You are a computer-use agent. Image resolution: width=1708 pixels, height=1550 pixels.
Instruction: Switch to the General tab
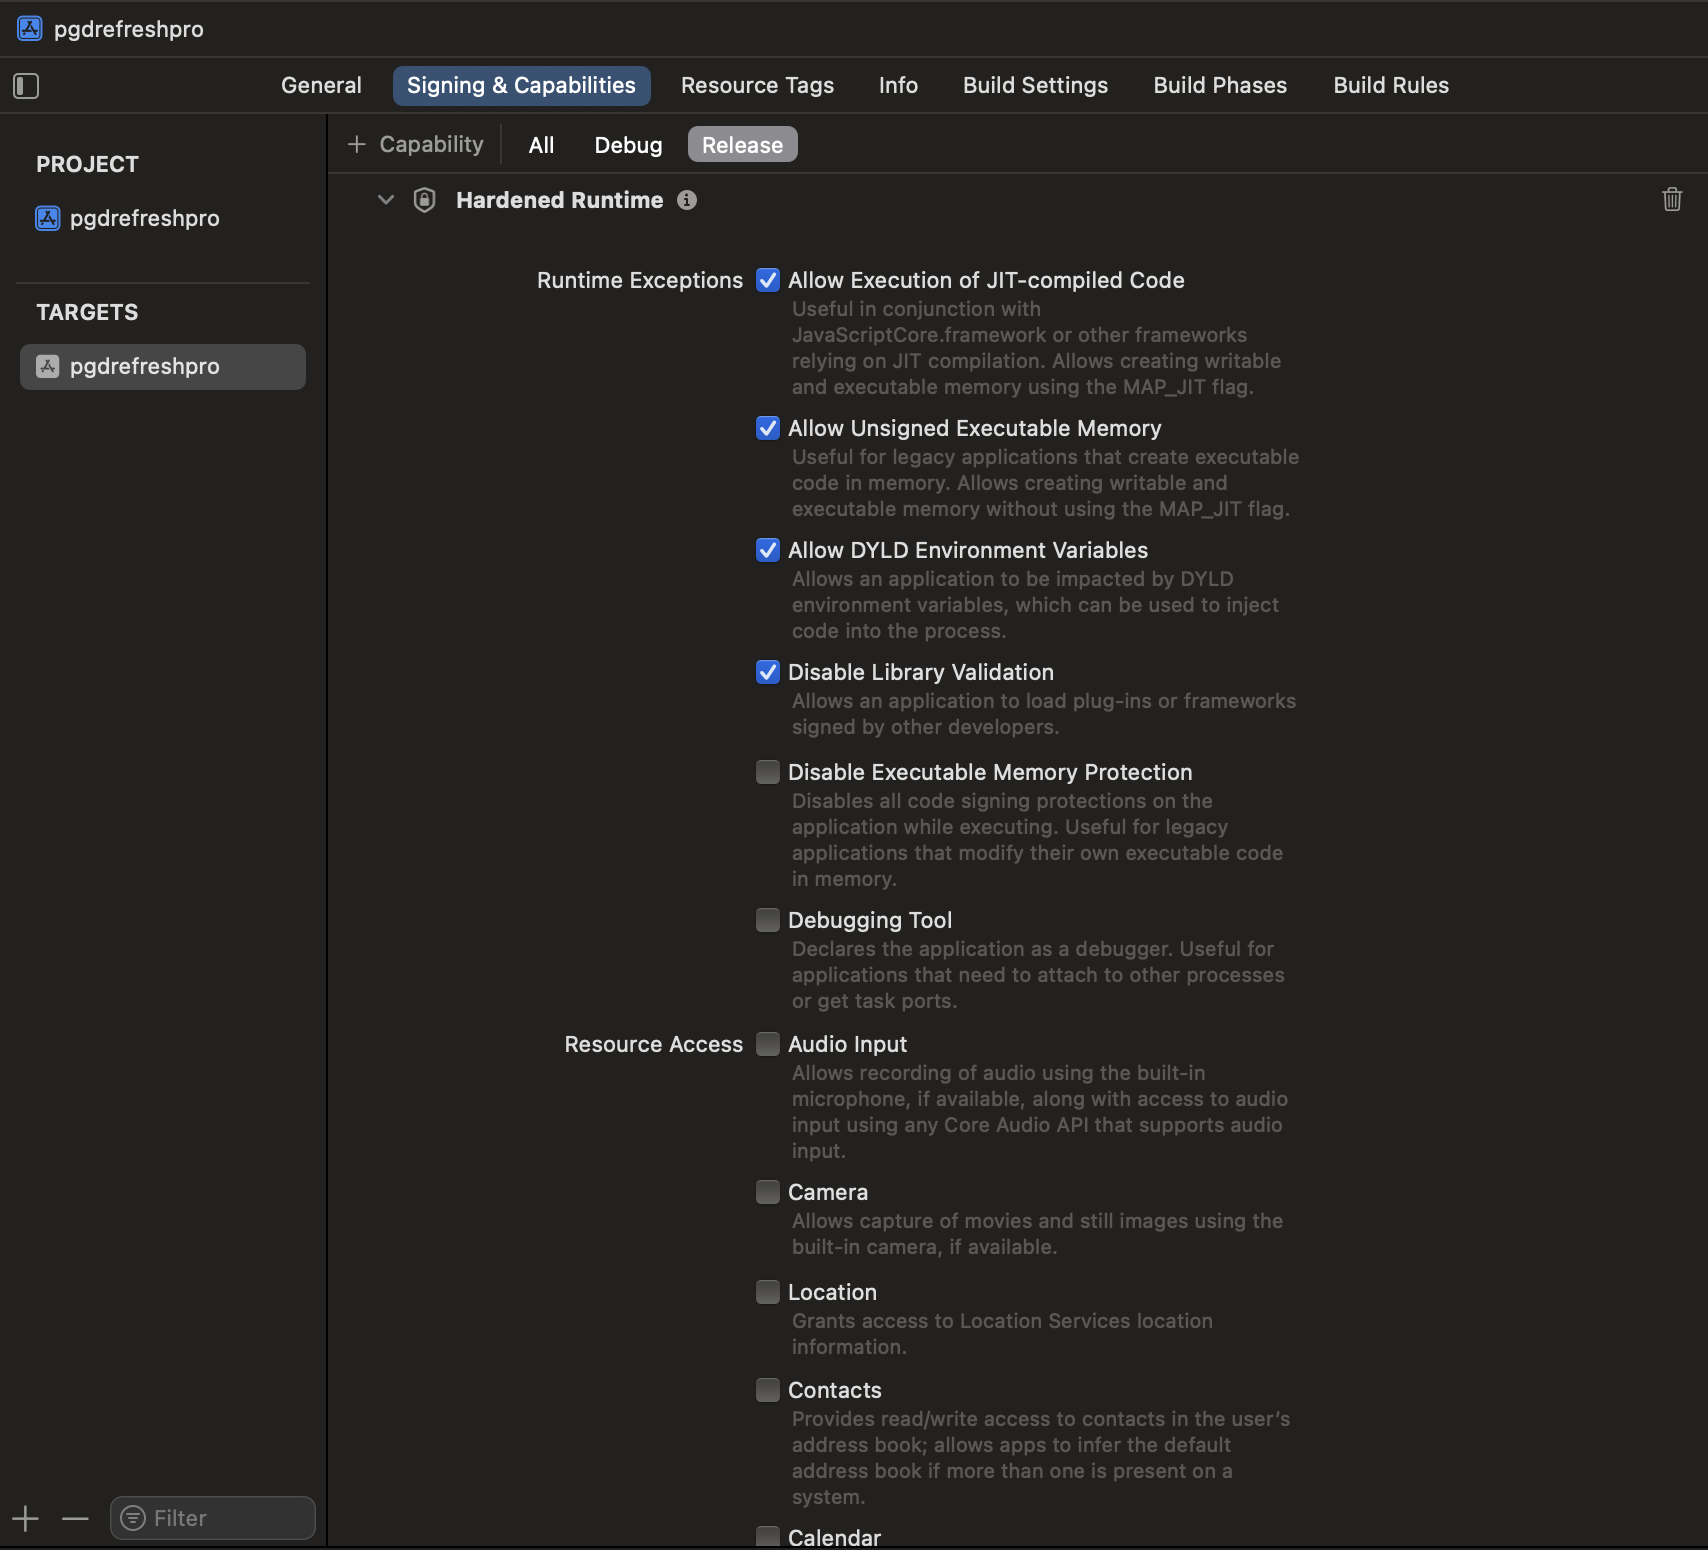[321, 86]
